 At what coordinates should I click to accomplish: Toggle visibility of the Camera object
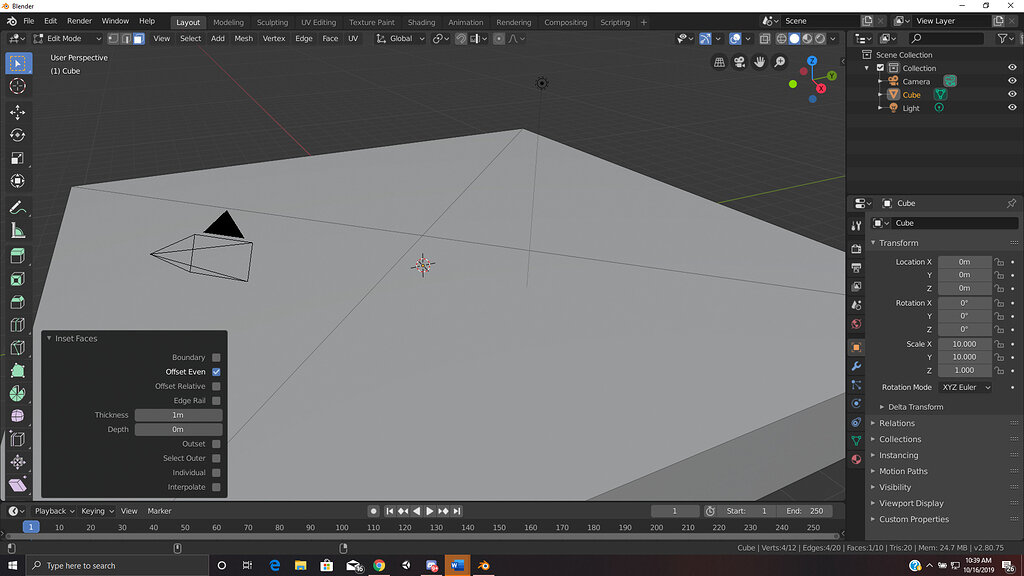pos(1010,81)
